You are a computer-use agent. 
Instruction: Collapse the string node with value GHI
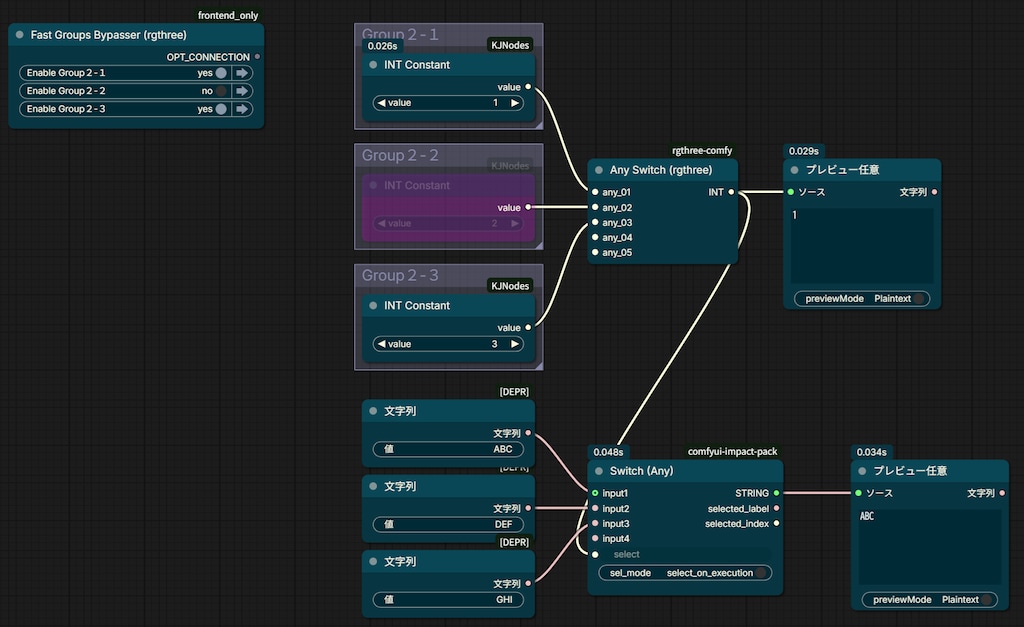click(373, 561)
